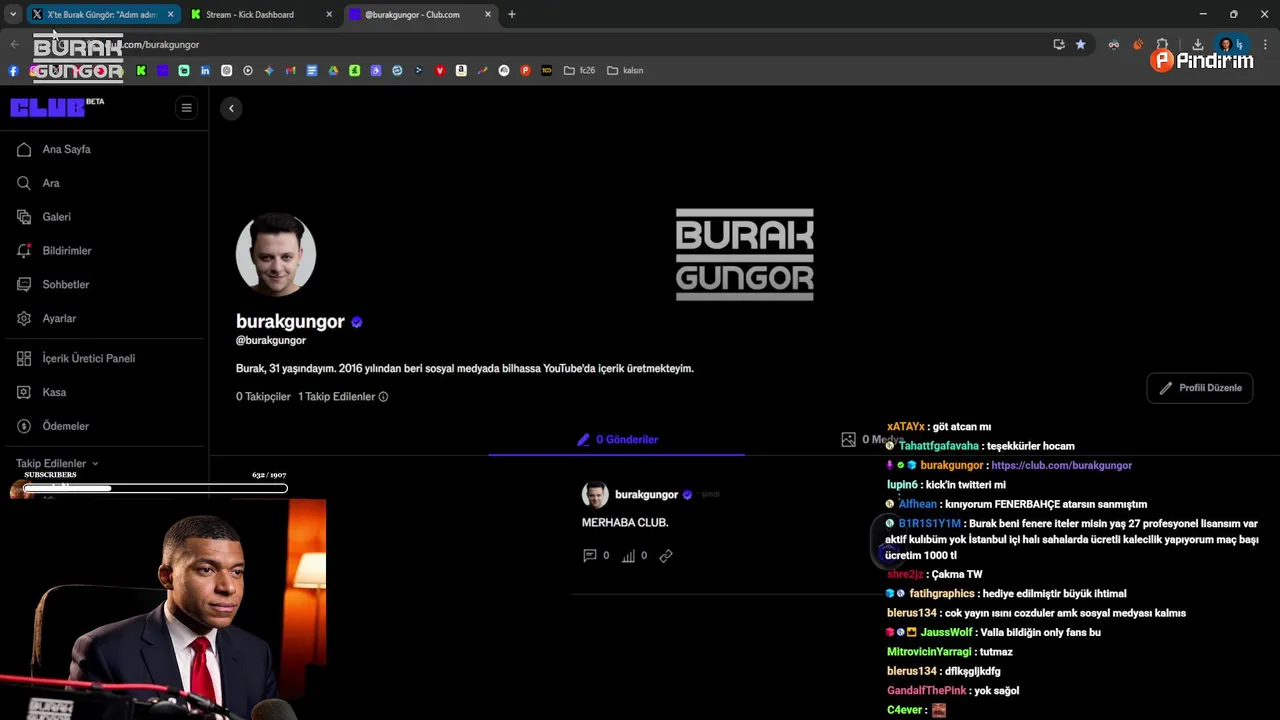Close the X'te Burak Güngör tab
This screenshot has height=720, width=1280.
(x=170, y=14)
